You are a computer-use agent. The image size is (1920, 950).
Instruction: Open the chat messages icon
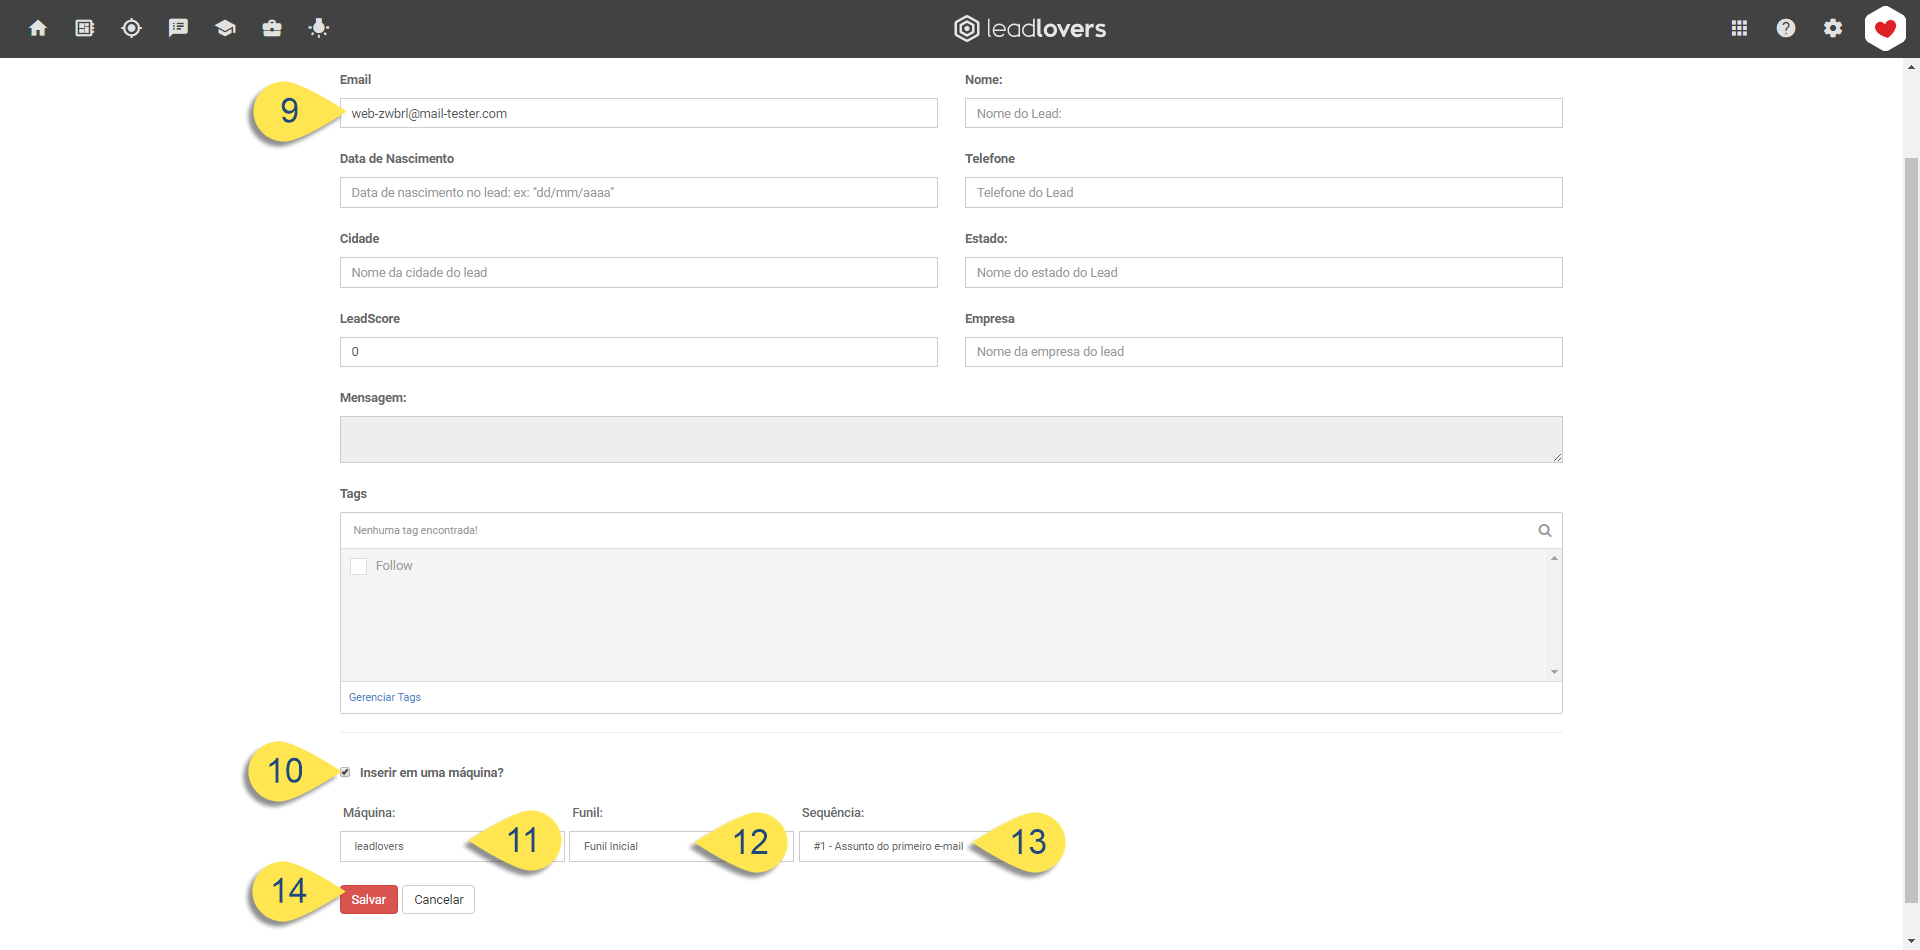(x=178, y=28)
